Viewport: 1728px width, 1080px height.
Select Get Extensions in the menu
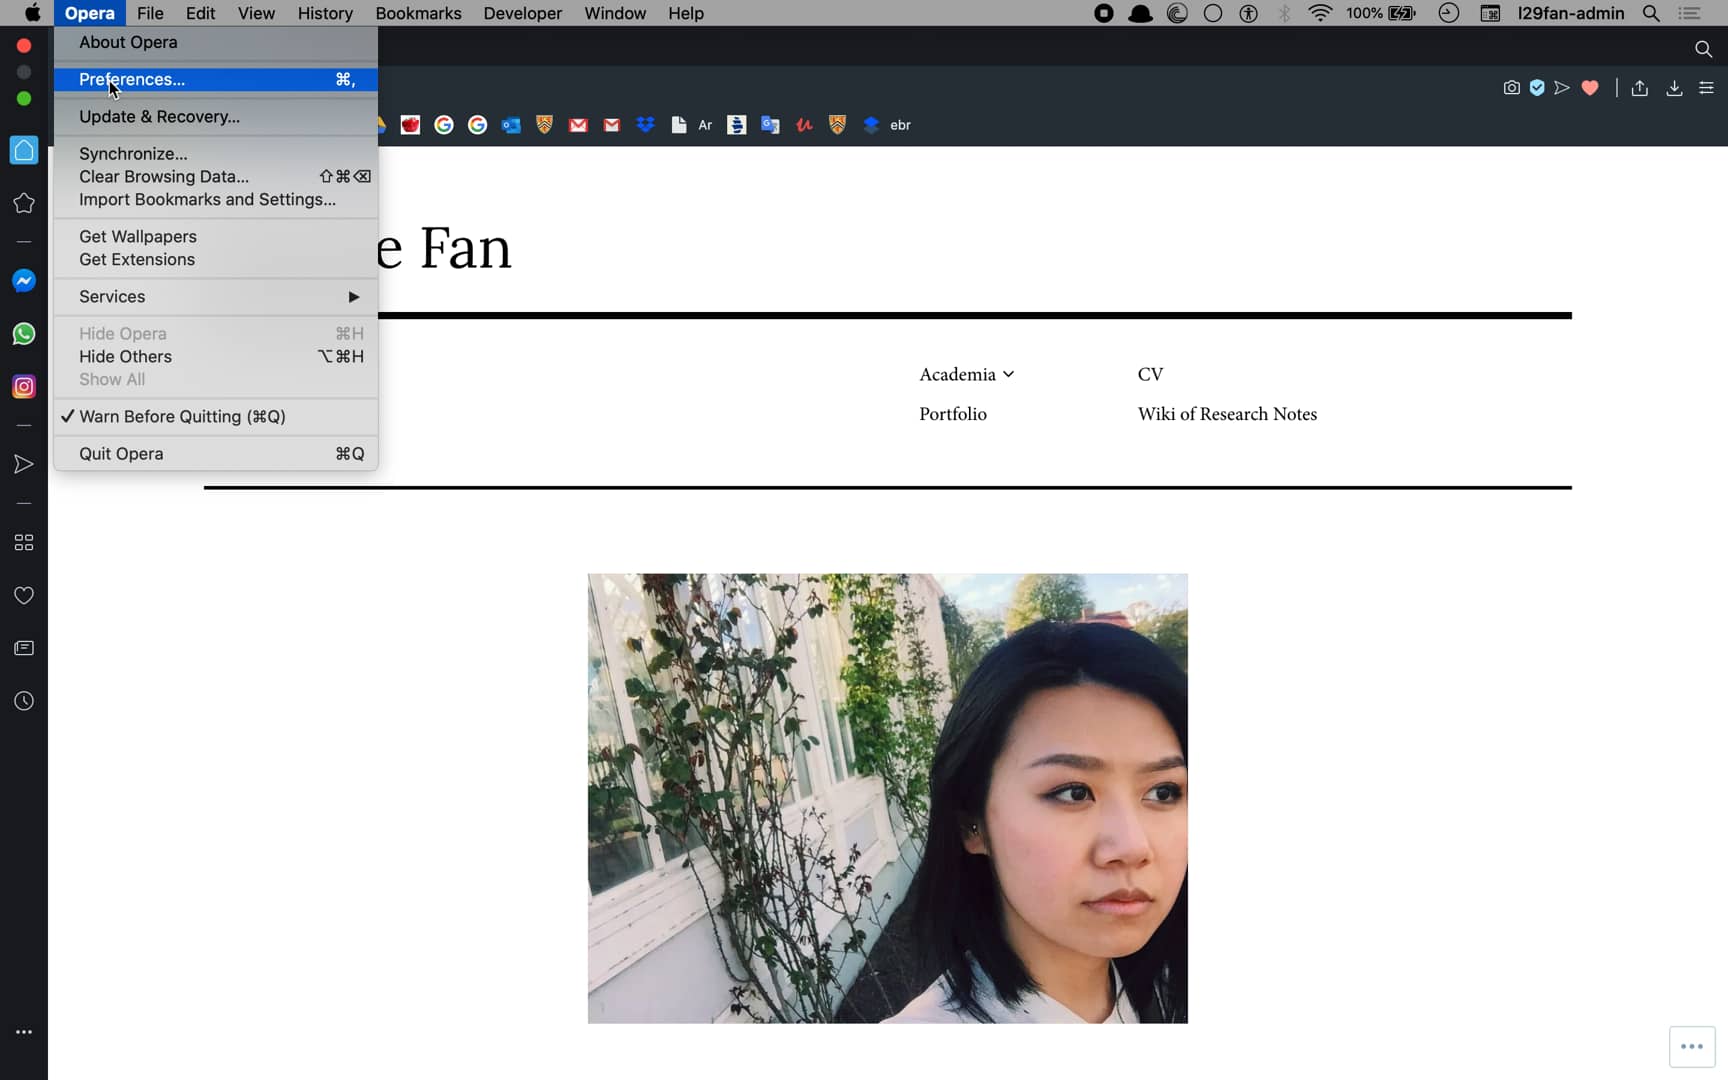coord(216,259)
